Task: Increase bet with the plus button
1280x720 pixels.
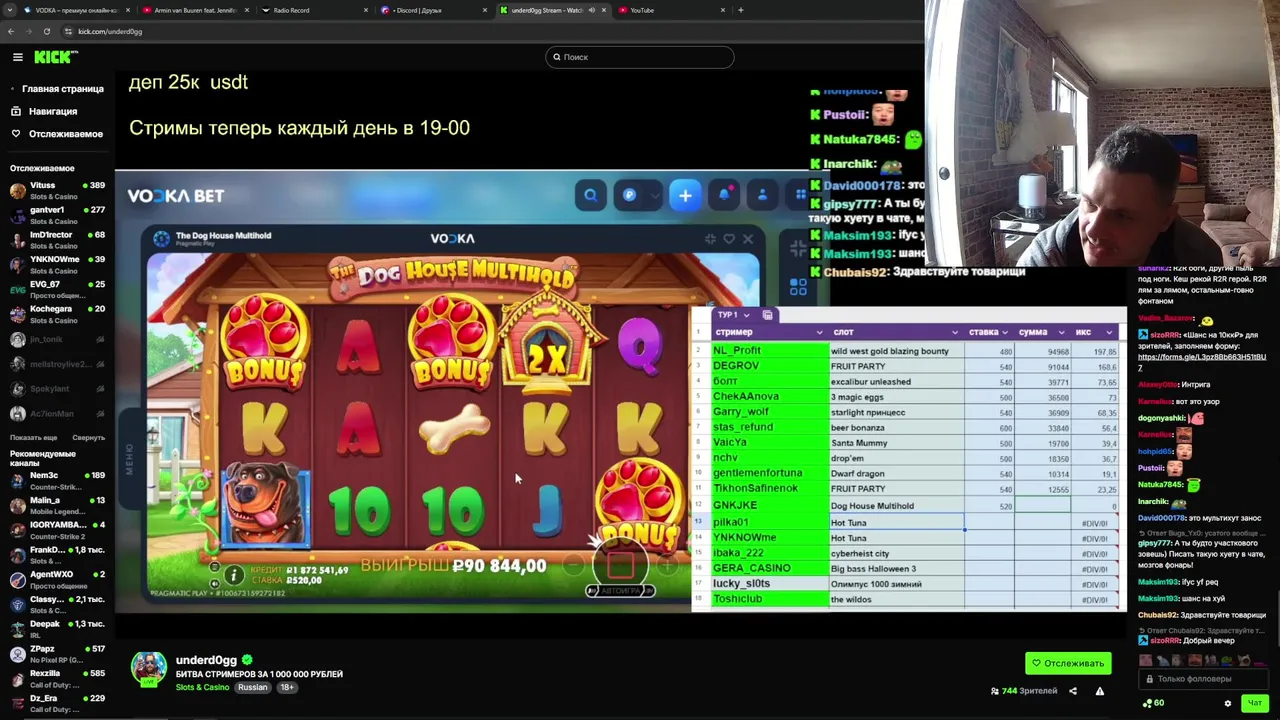Action: [x=667, y=566]
